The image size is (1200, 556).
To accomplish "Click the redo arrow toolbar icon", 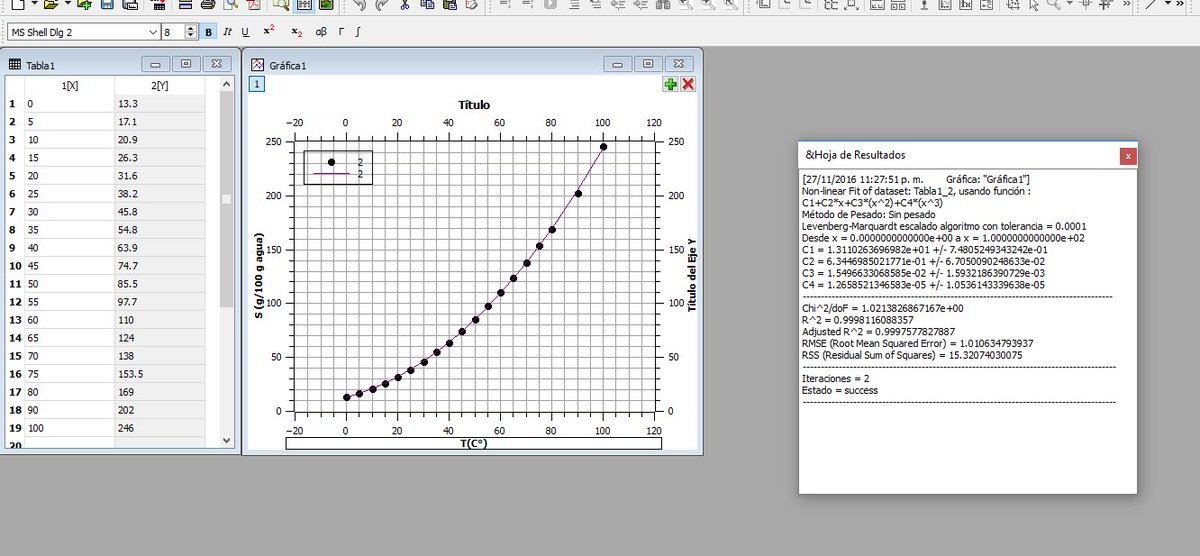I will tap(381, 5).
